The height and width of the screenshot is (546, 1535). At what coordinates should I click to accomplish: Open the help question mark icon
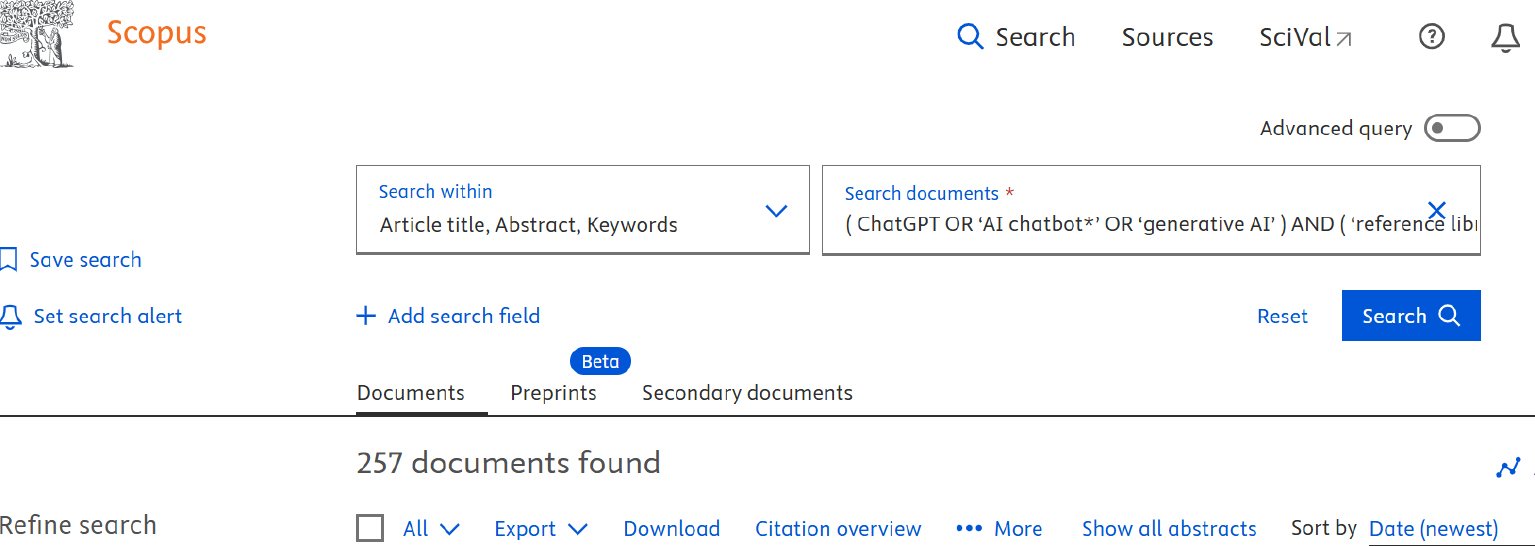(x=1432, y=37)
